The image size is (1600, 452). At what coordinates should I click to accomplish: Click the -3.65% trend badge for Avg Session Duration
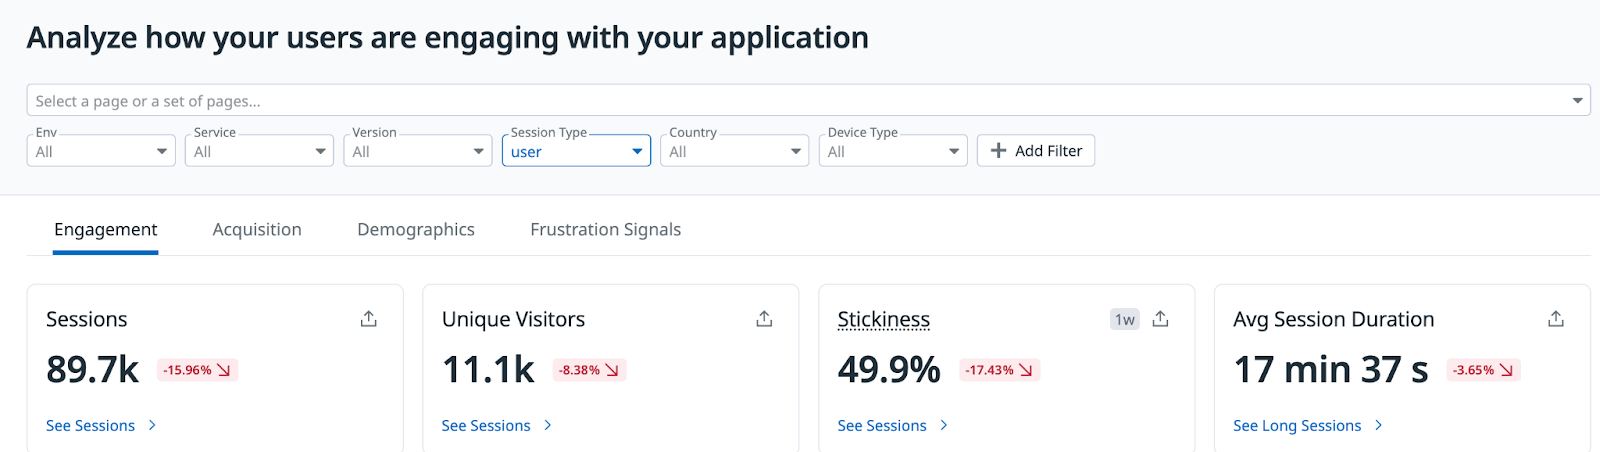tap(1483, 370)
